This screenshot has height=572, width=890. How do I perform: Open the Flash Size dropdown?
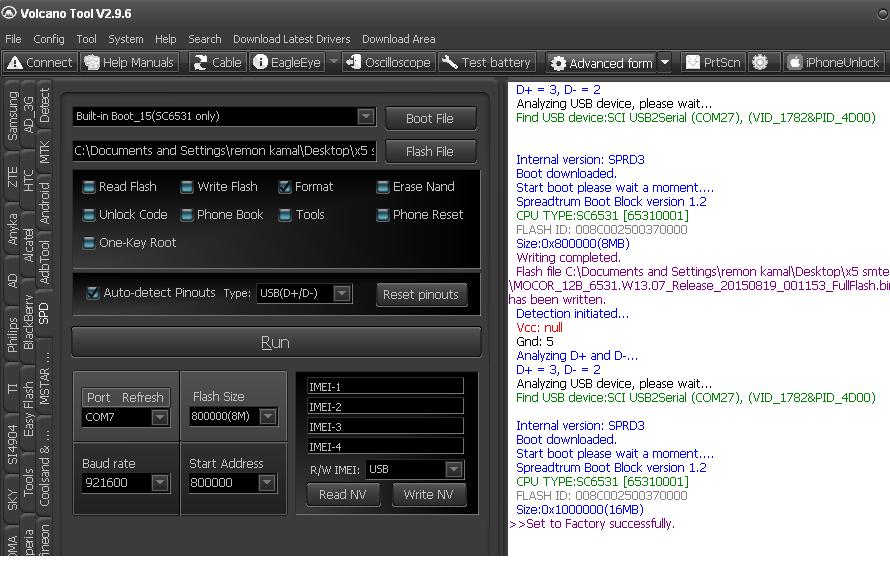pos(268,417)
